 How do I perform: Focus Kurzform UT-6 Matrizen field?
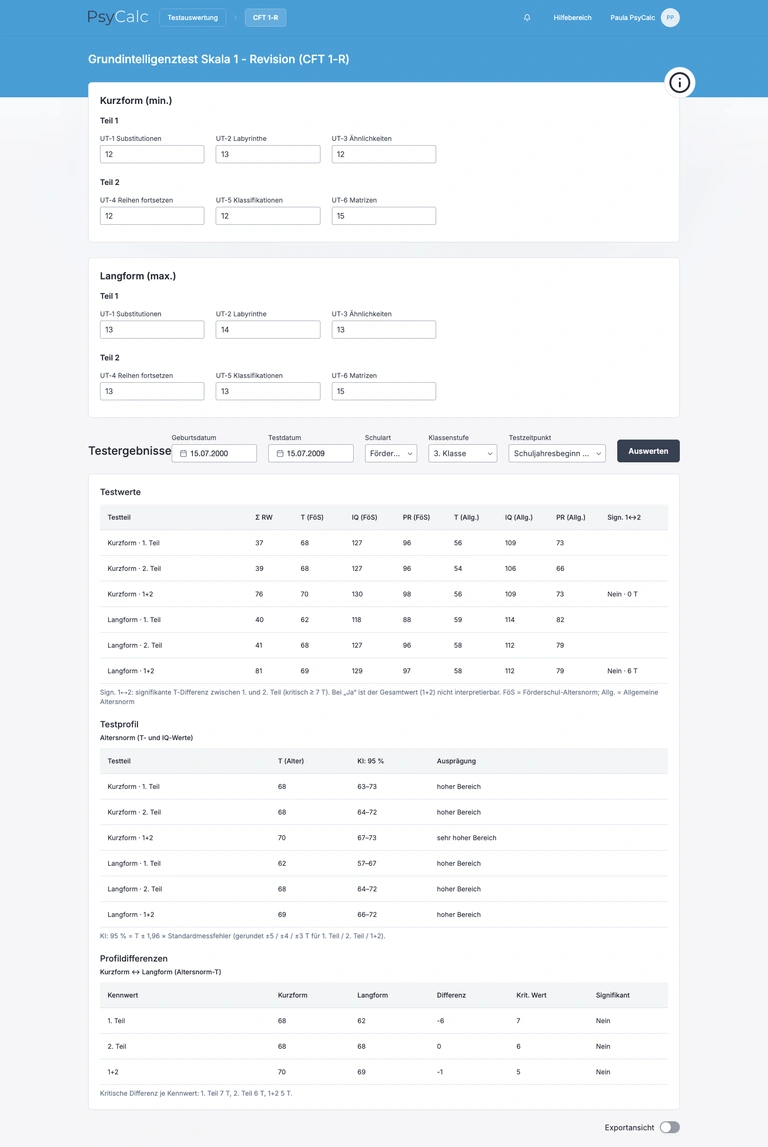[x=383, y=216]
